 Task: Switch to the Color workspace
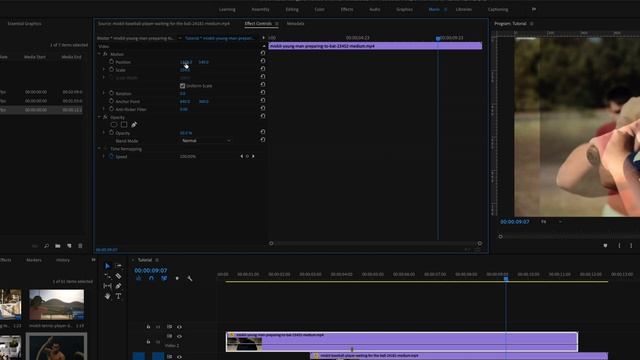[320, 9]
